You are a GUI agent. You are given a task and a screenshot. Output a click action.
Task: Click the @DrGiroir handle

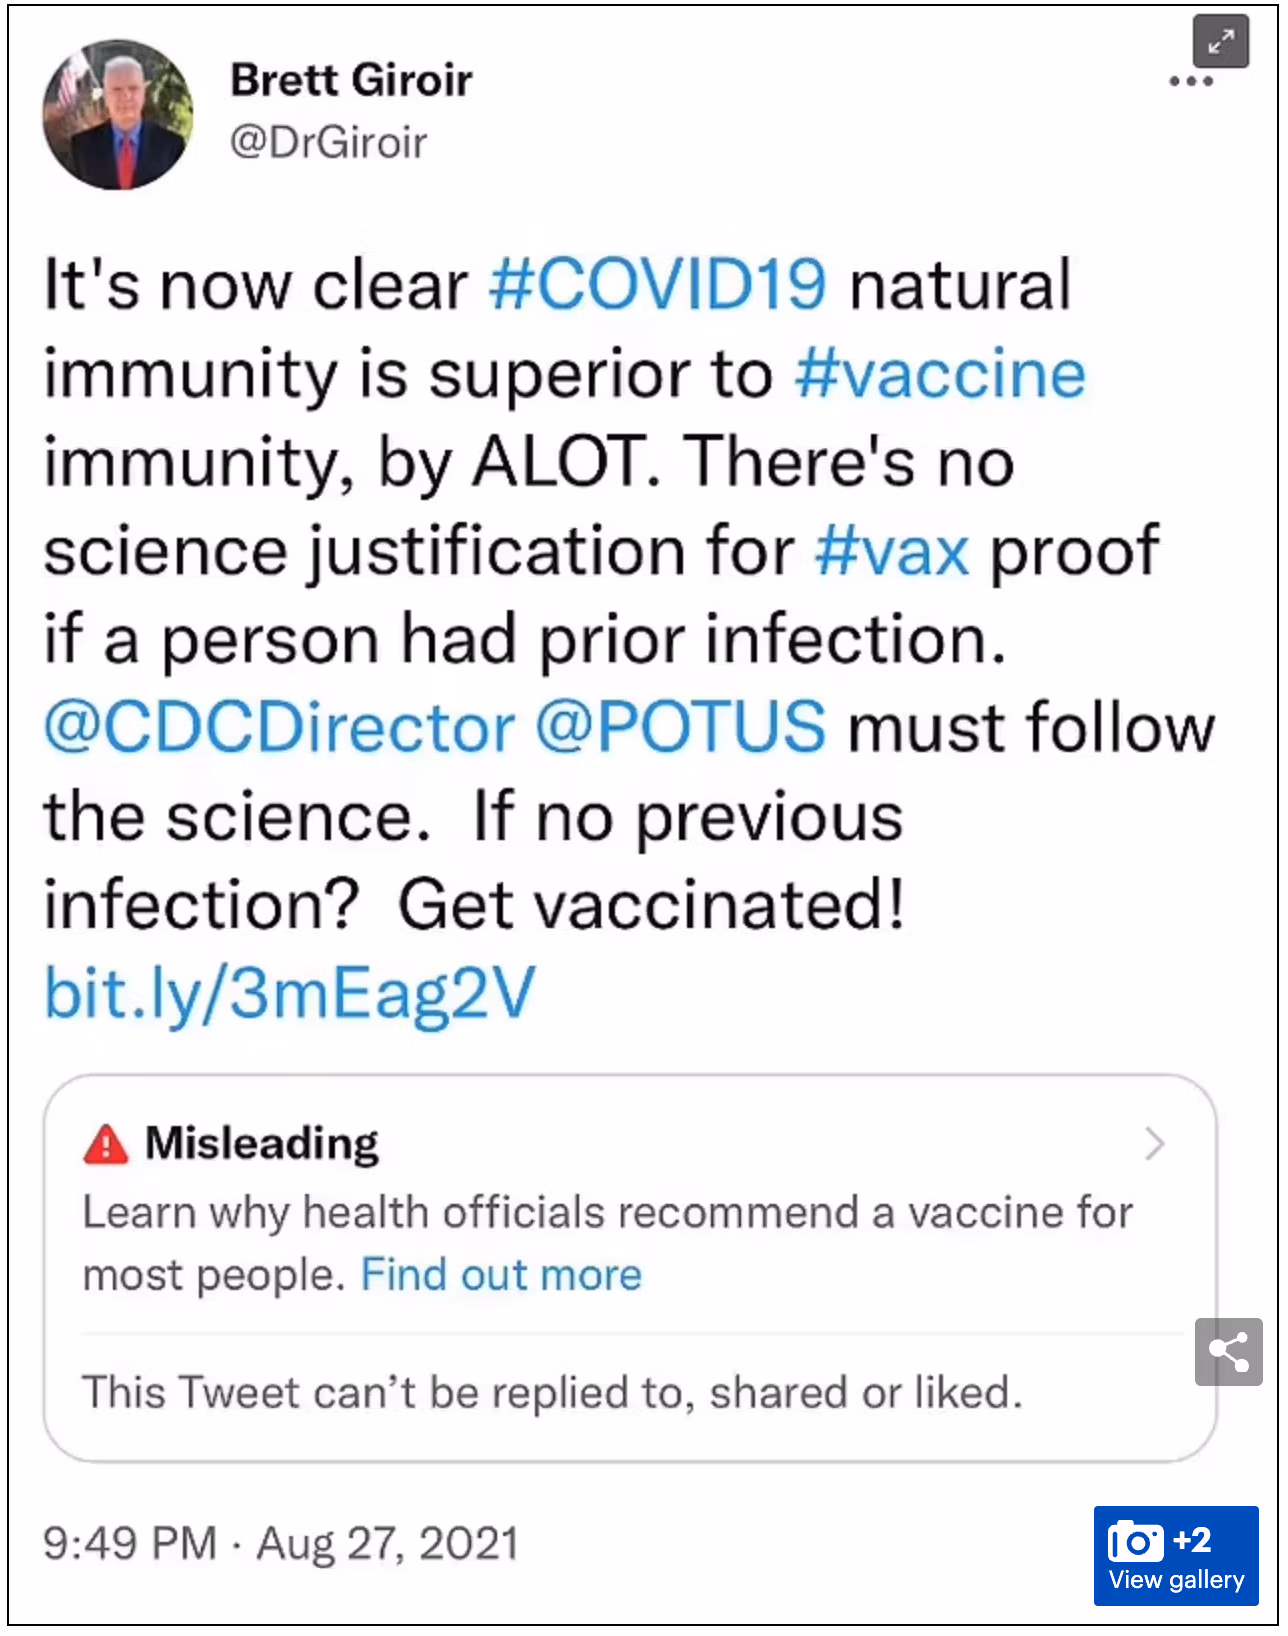(x=329, y=142)
